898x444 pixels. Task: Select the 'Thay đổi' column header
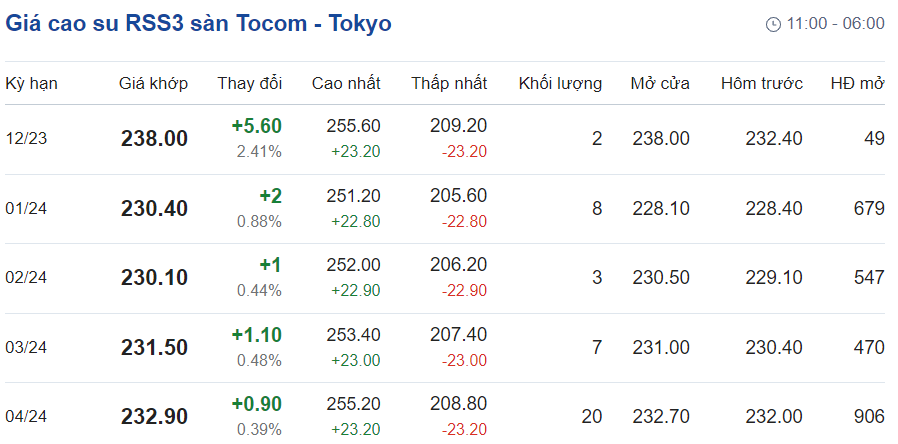click(x=249, y=83)
